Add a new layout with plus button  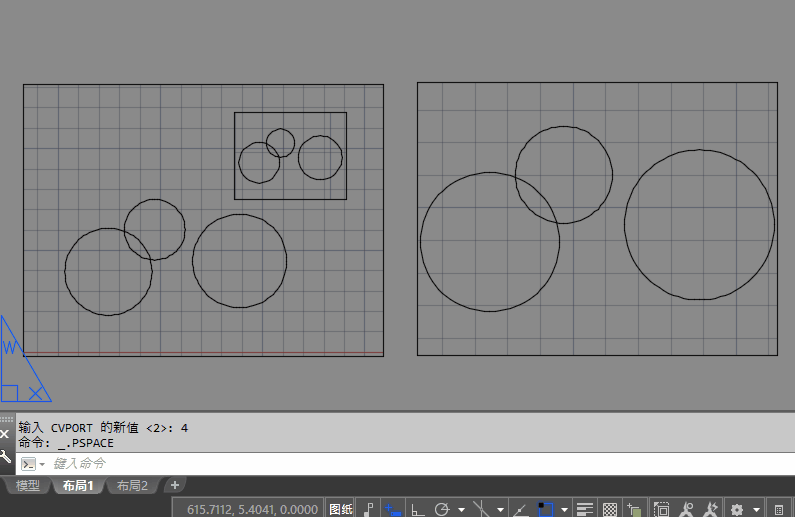pos(175,485)
